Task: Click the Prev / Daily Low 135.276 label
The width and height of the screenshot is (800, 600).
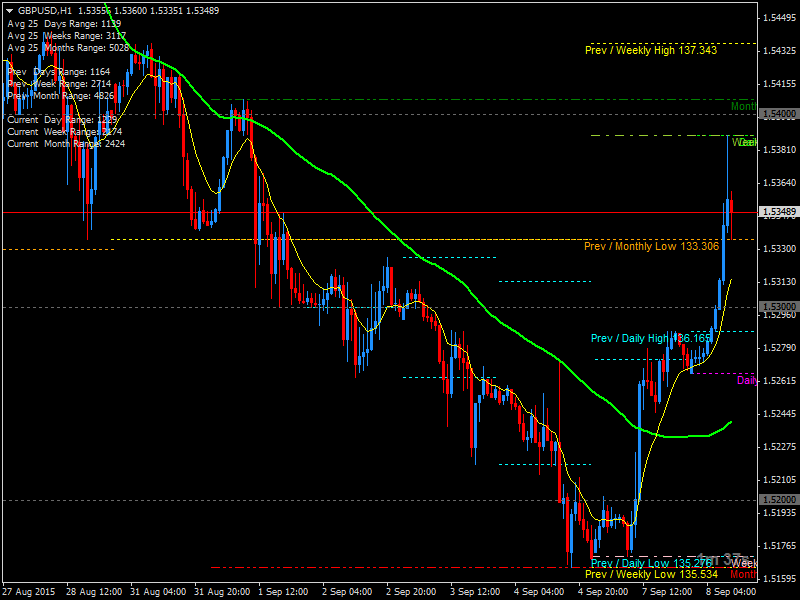Action: (651, 564)
